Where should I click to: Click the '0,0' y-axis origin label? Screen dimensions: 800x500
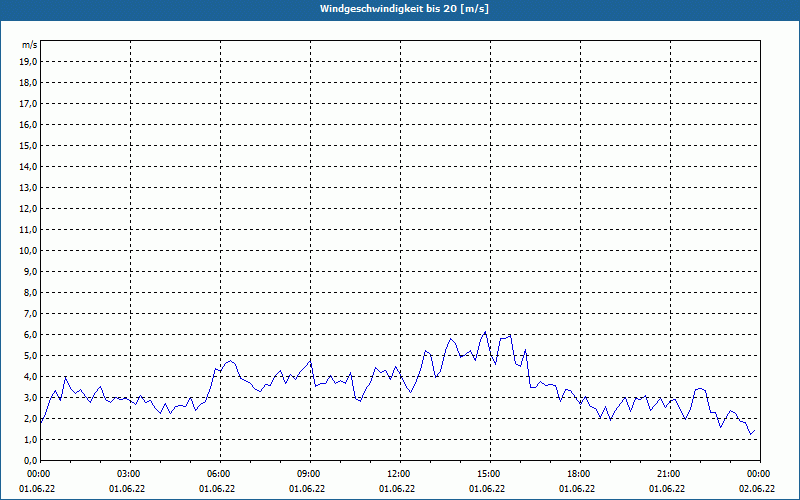pyautogui.click(x=30, y=460)
